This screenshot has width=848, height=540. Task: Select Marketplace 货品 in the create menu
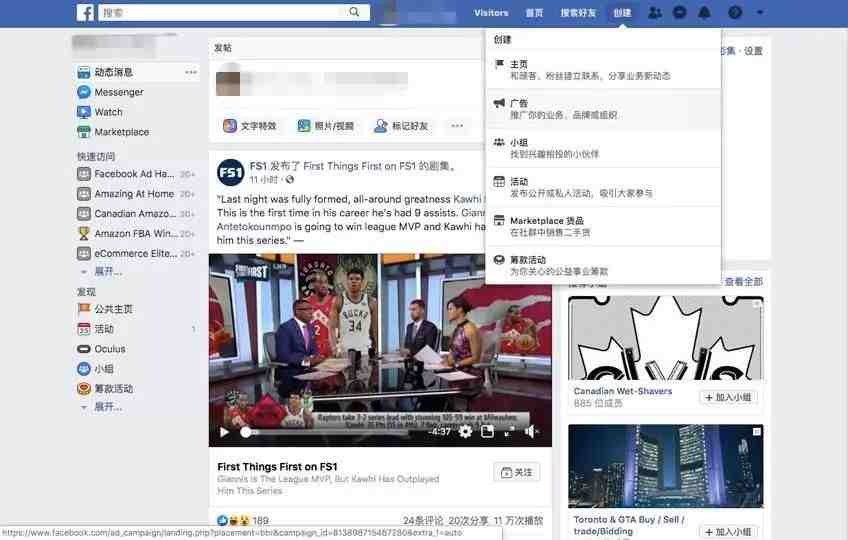pos(604,226)
